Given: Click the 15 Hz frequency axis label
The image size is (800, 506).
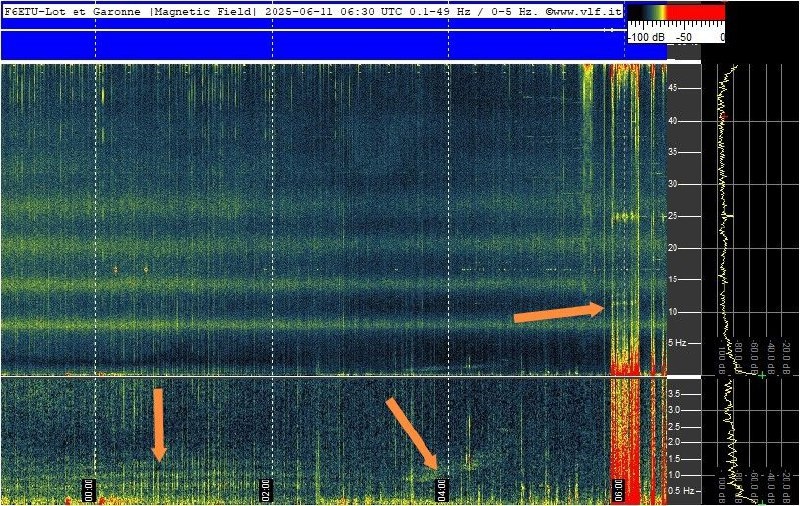Looking at the screenshot, I should point(672,280).
